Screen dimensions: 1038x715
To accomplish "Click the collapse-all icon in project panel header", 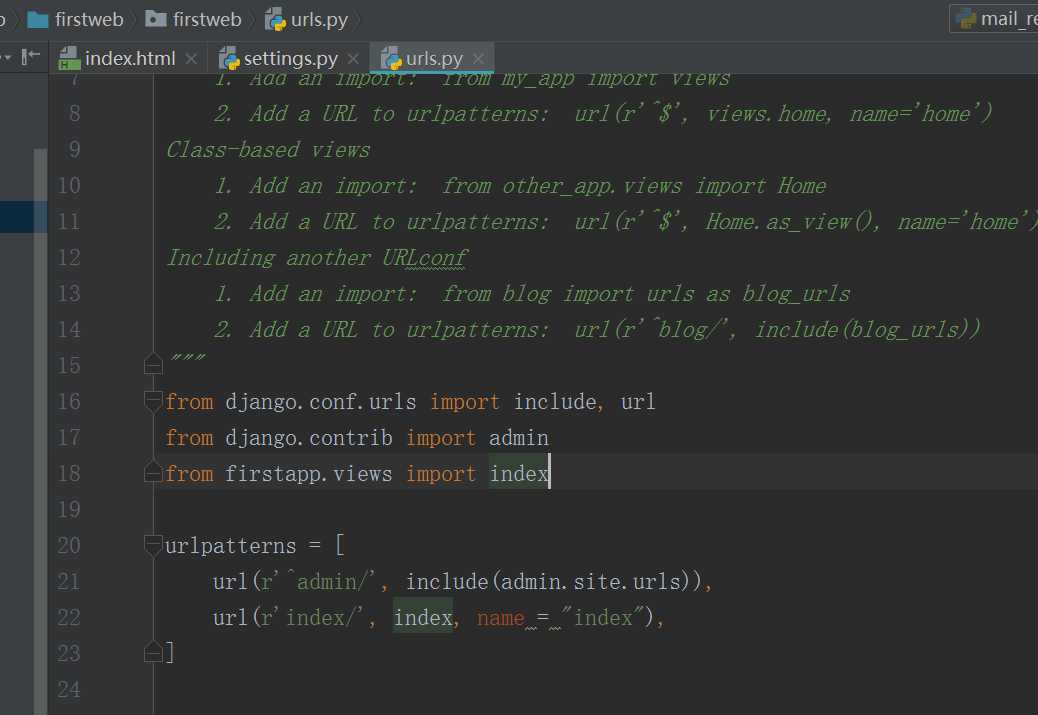I will coord(31,58).
